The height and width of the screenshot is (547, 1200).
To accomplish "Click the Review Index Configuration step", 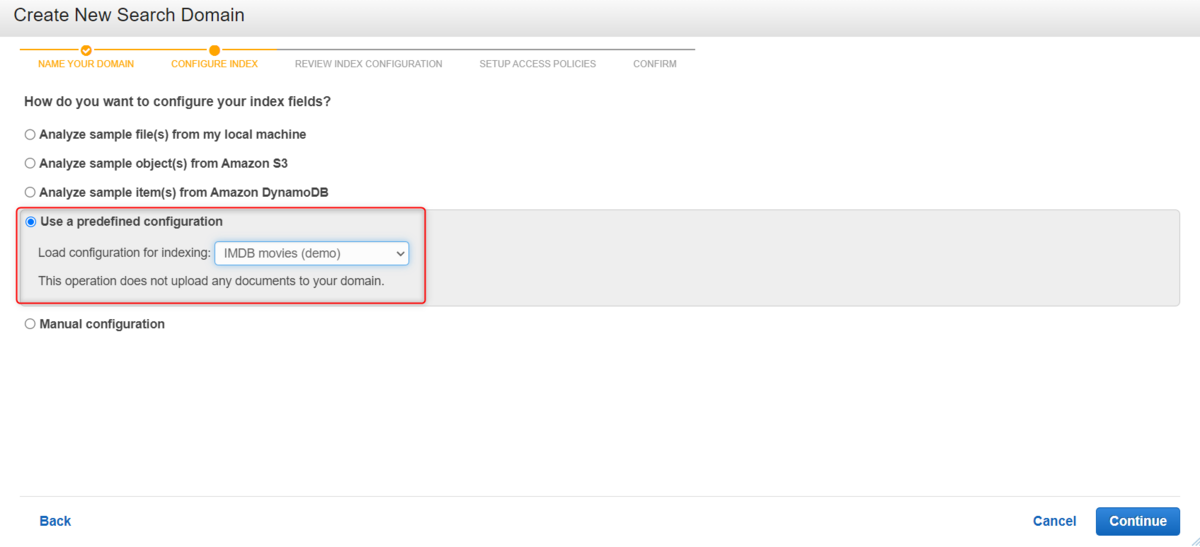I will (368, 64).
